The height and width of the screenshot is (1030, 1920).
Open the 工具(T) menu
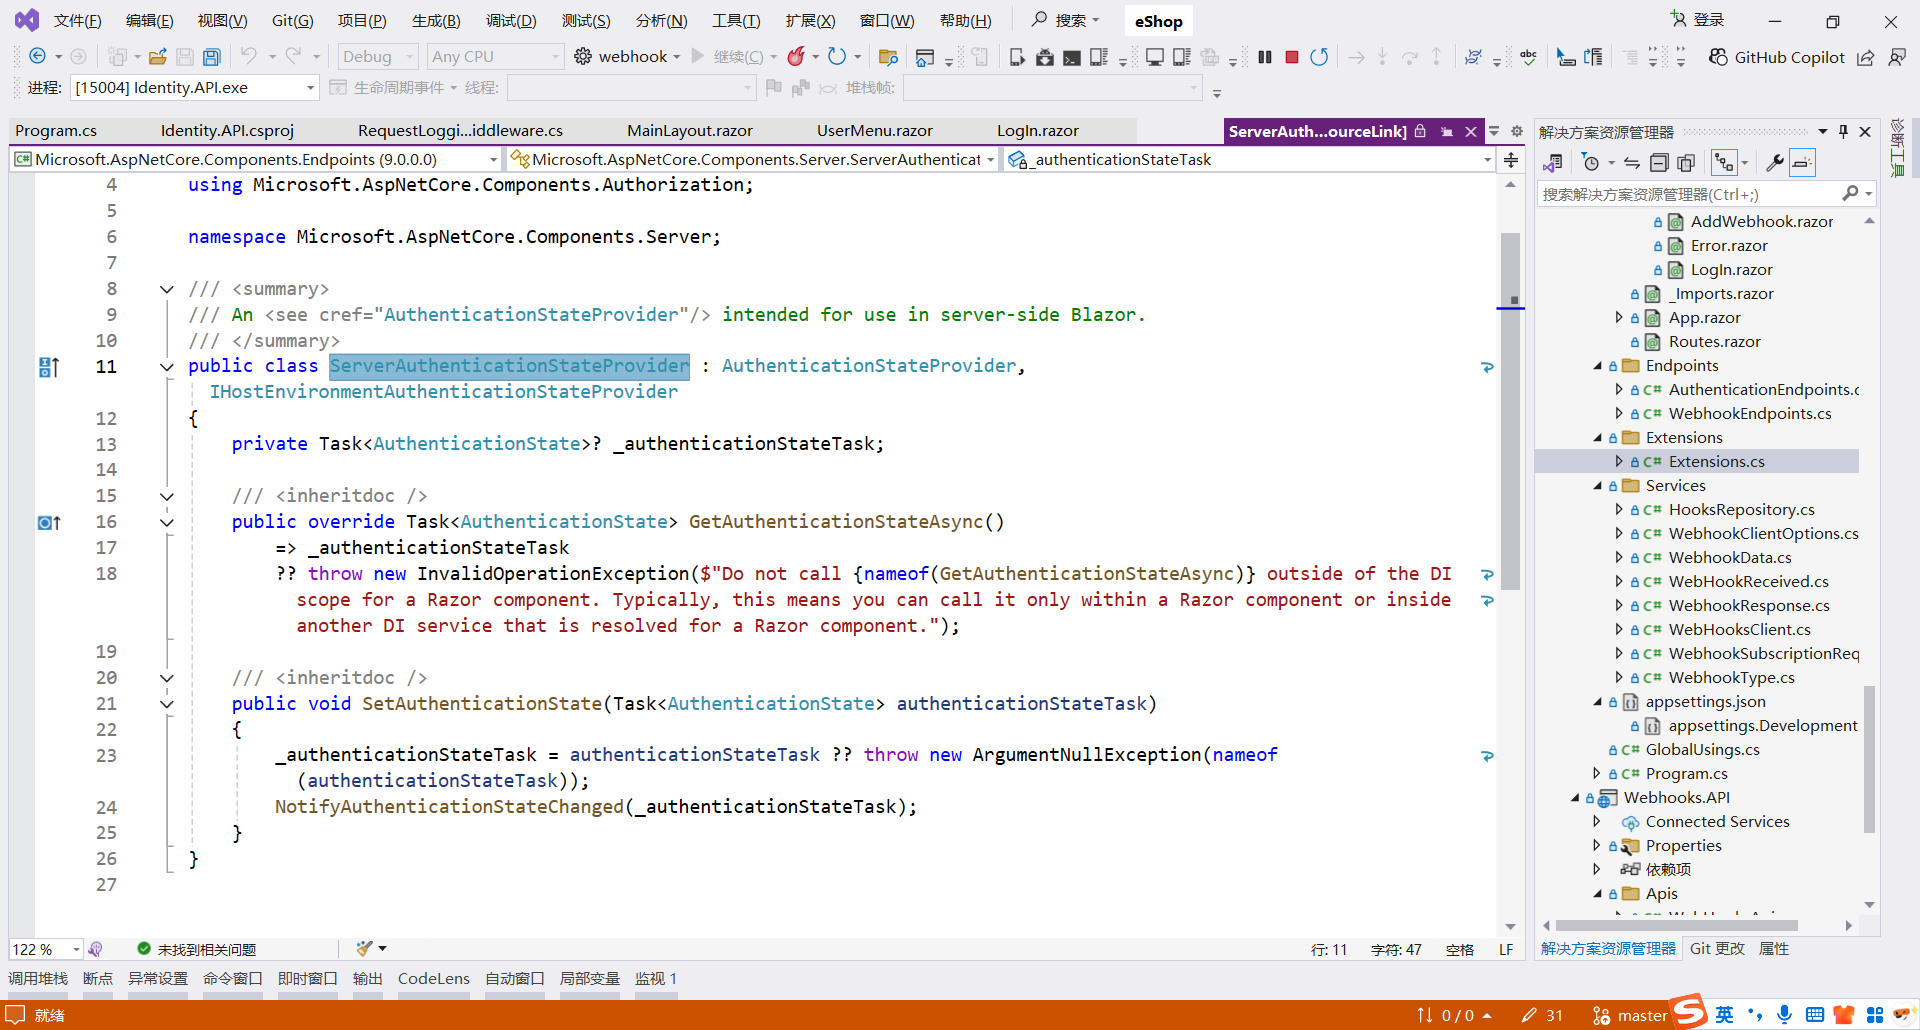(x=736, y=20)
